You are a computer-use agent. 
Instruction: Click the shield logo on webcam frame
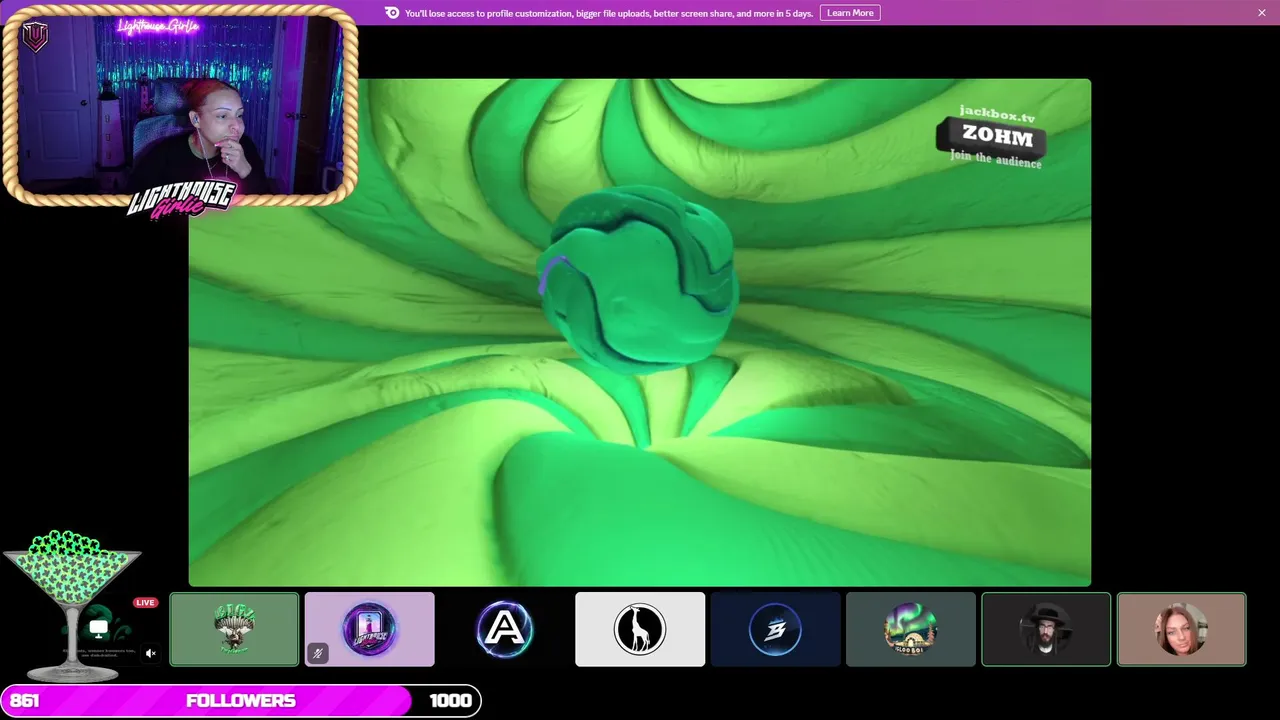coord(35,37)
